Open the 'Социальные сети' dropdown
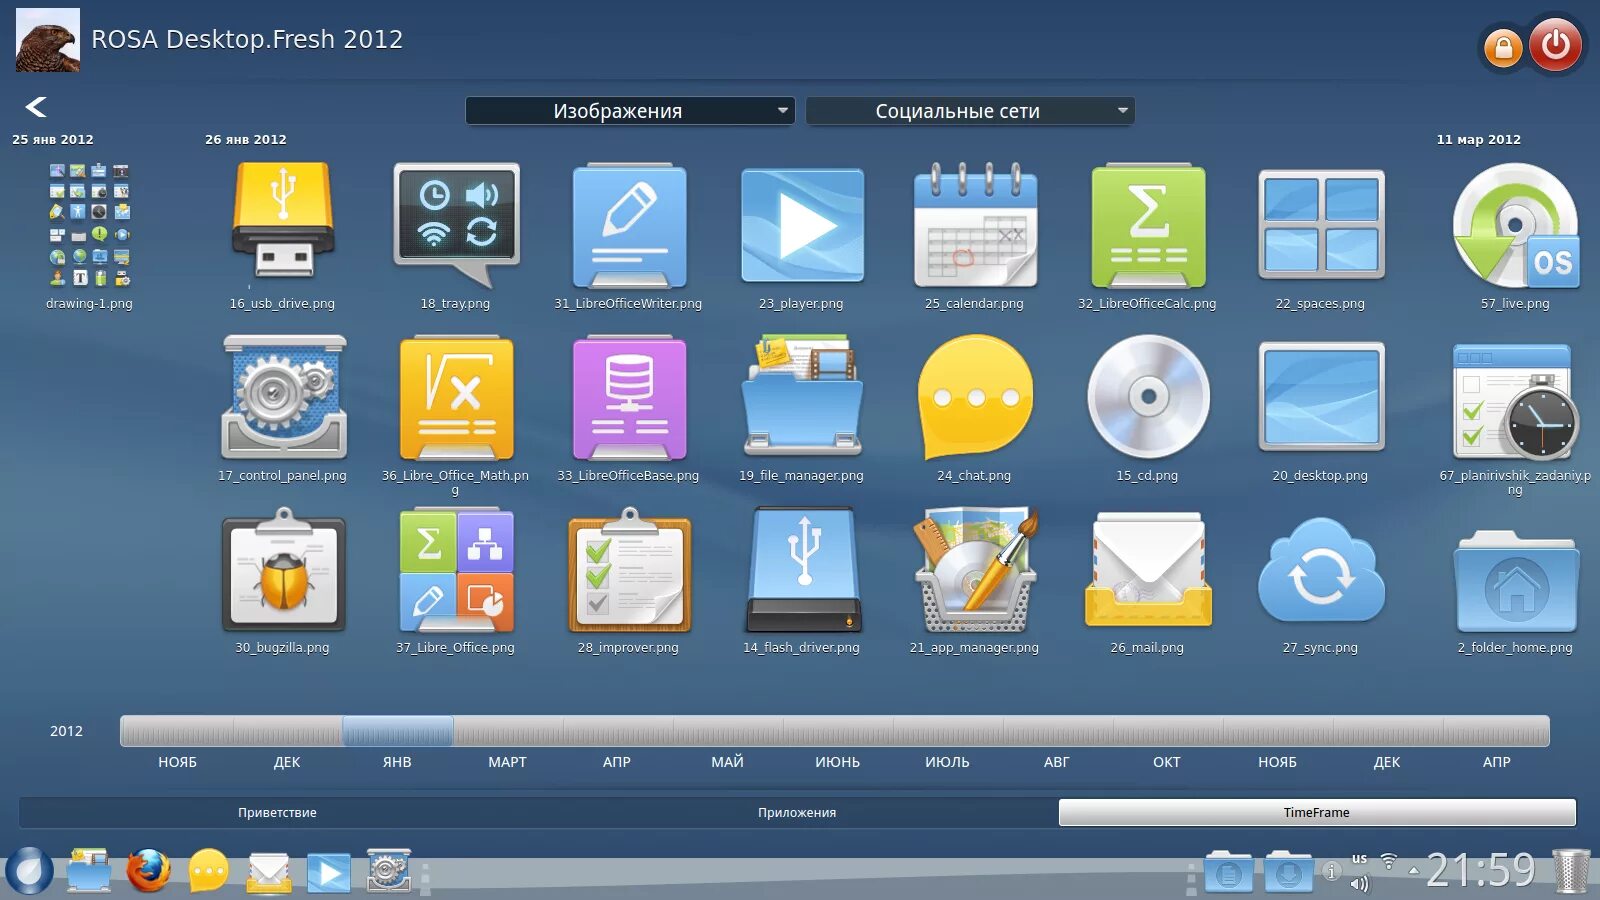The width and height of the screenshot is (1600, 900). coord(969,110)
